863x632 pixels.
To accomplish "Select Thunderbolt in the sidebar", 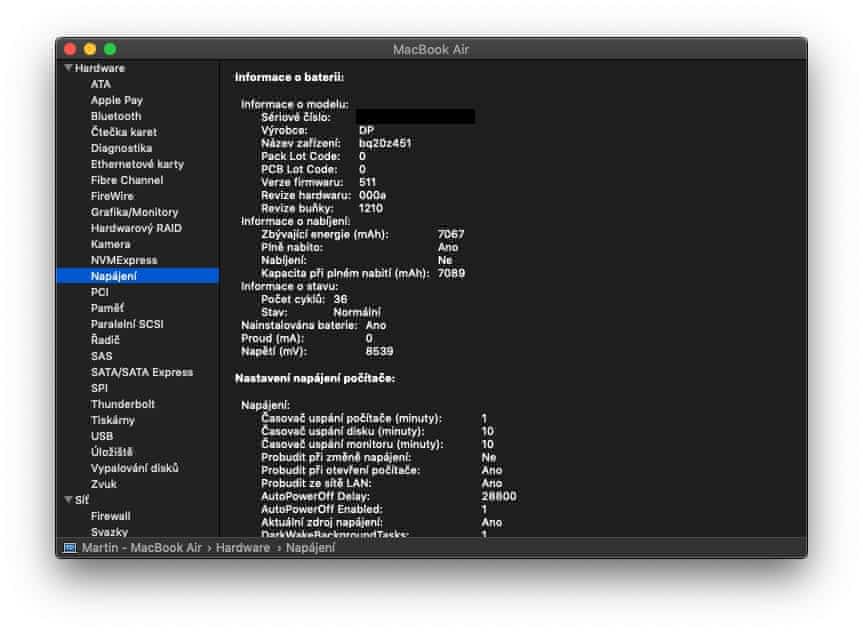I will pyautogui.click(x=123, y=404).
